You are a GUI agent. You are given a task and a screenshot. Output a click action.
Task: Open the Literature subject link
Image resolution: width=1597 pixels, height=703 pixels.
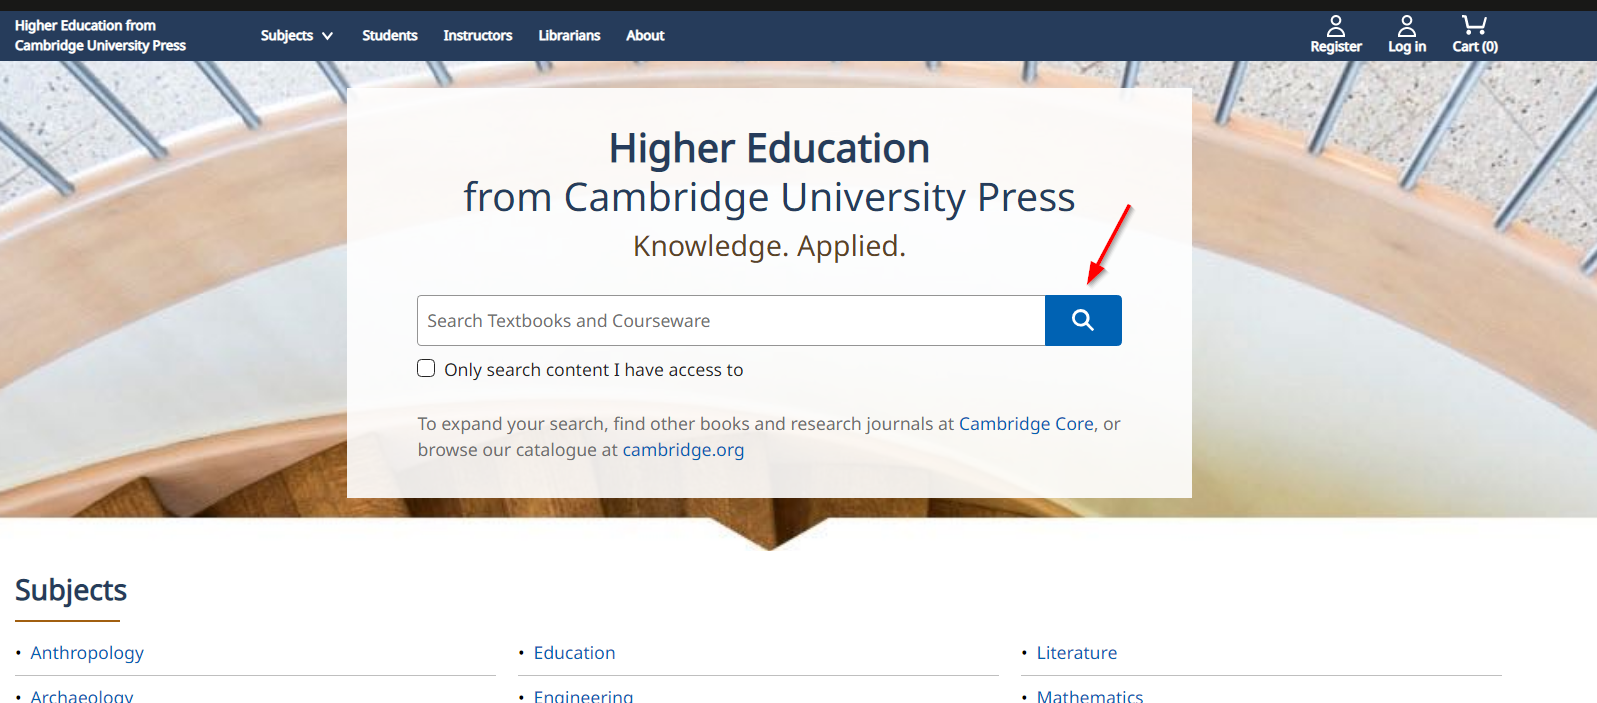pos(1077,653)
